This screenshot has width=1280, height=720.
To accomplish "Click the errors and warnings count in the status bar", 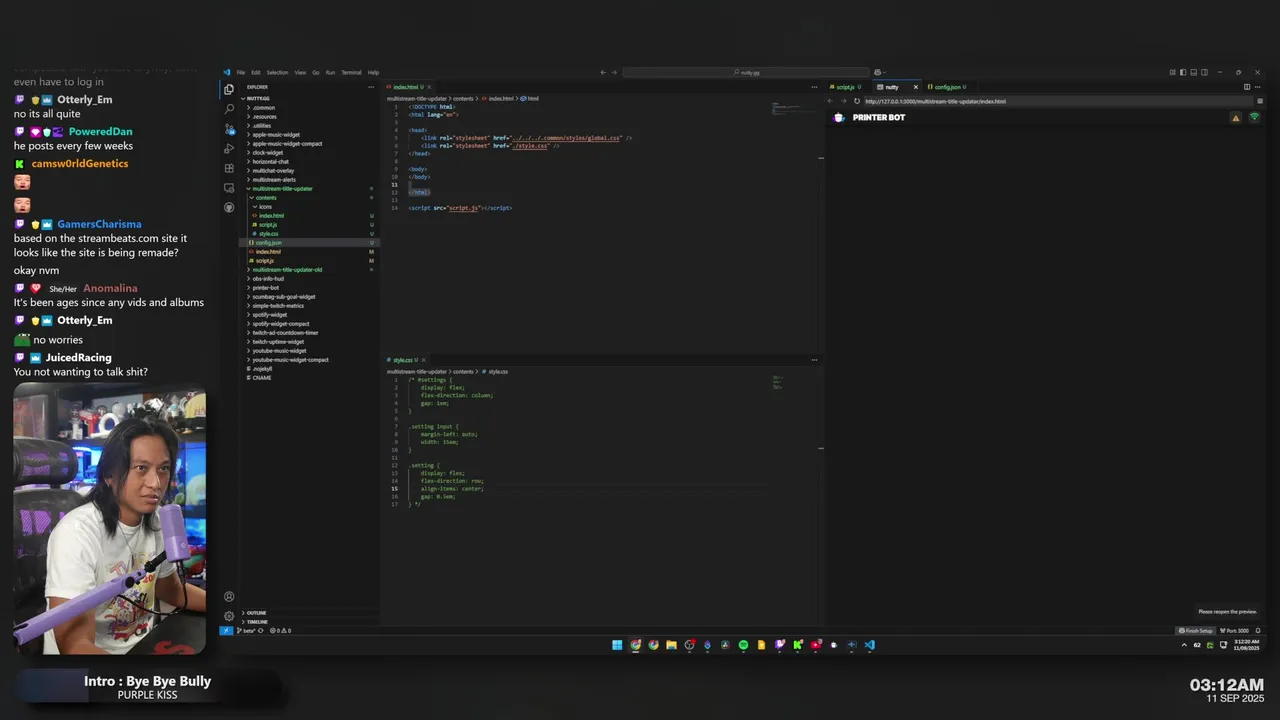I will tap(280, 631).
